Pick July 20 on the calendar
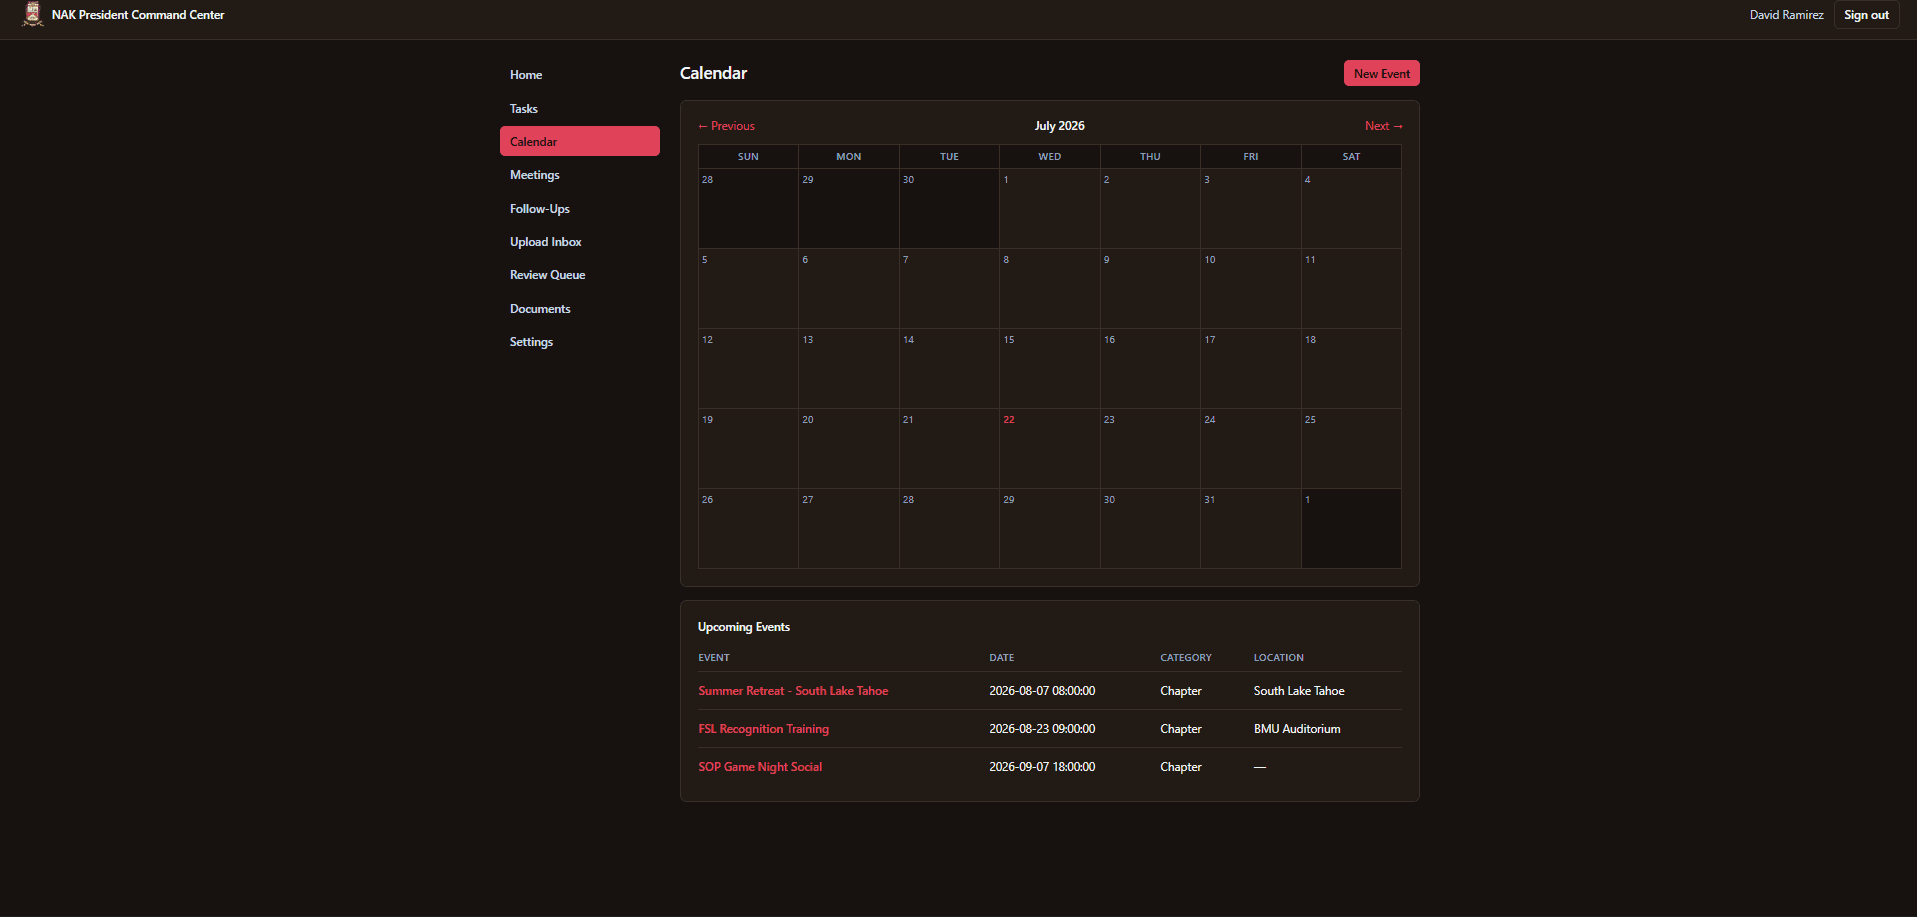1917x917 pixels. coord(849,448)
